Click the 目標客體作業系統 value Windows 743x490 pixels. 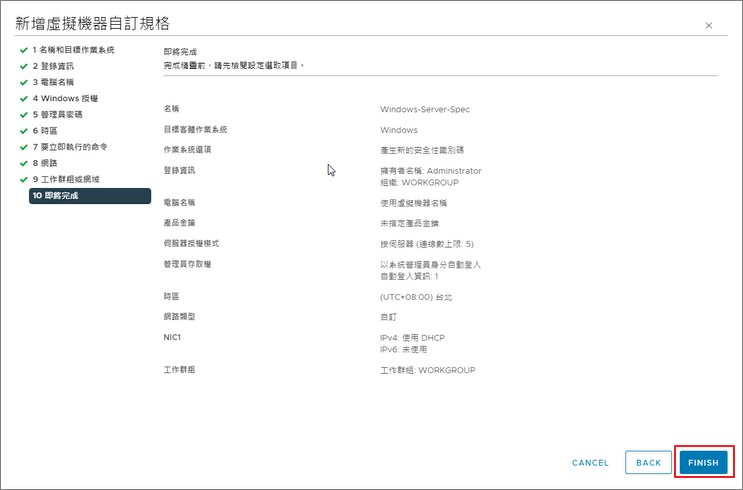pos(399,130)
